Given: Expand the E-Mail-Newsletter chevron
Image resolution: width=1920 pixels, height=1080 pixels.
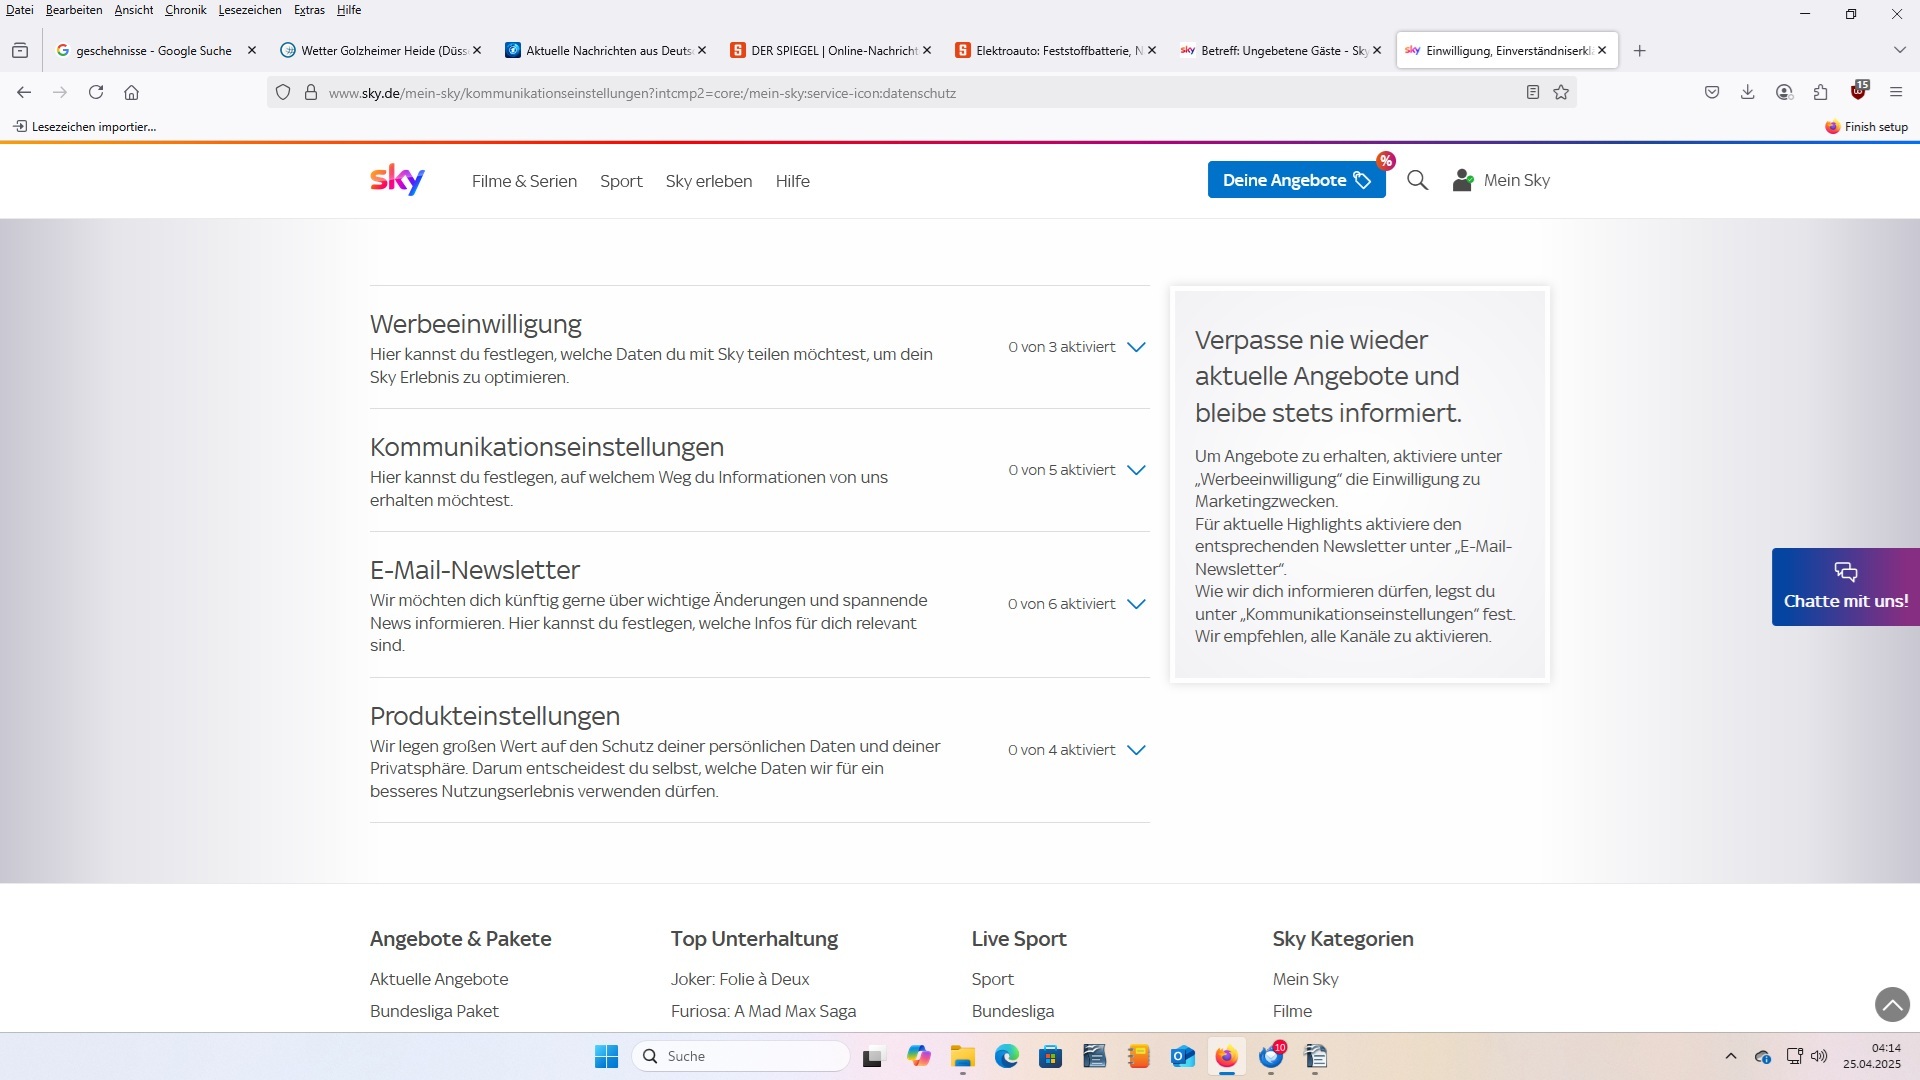Looking at the screenshot, I should coord(1136,604).
